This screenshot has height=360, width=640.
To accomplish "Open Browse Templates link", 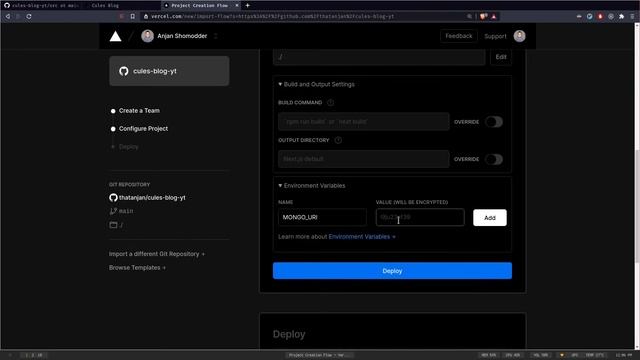I will (137, 268).
